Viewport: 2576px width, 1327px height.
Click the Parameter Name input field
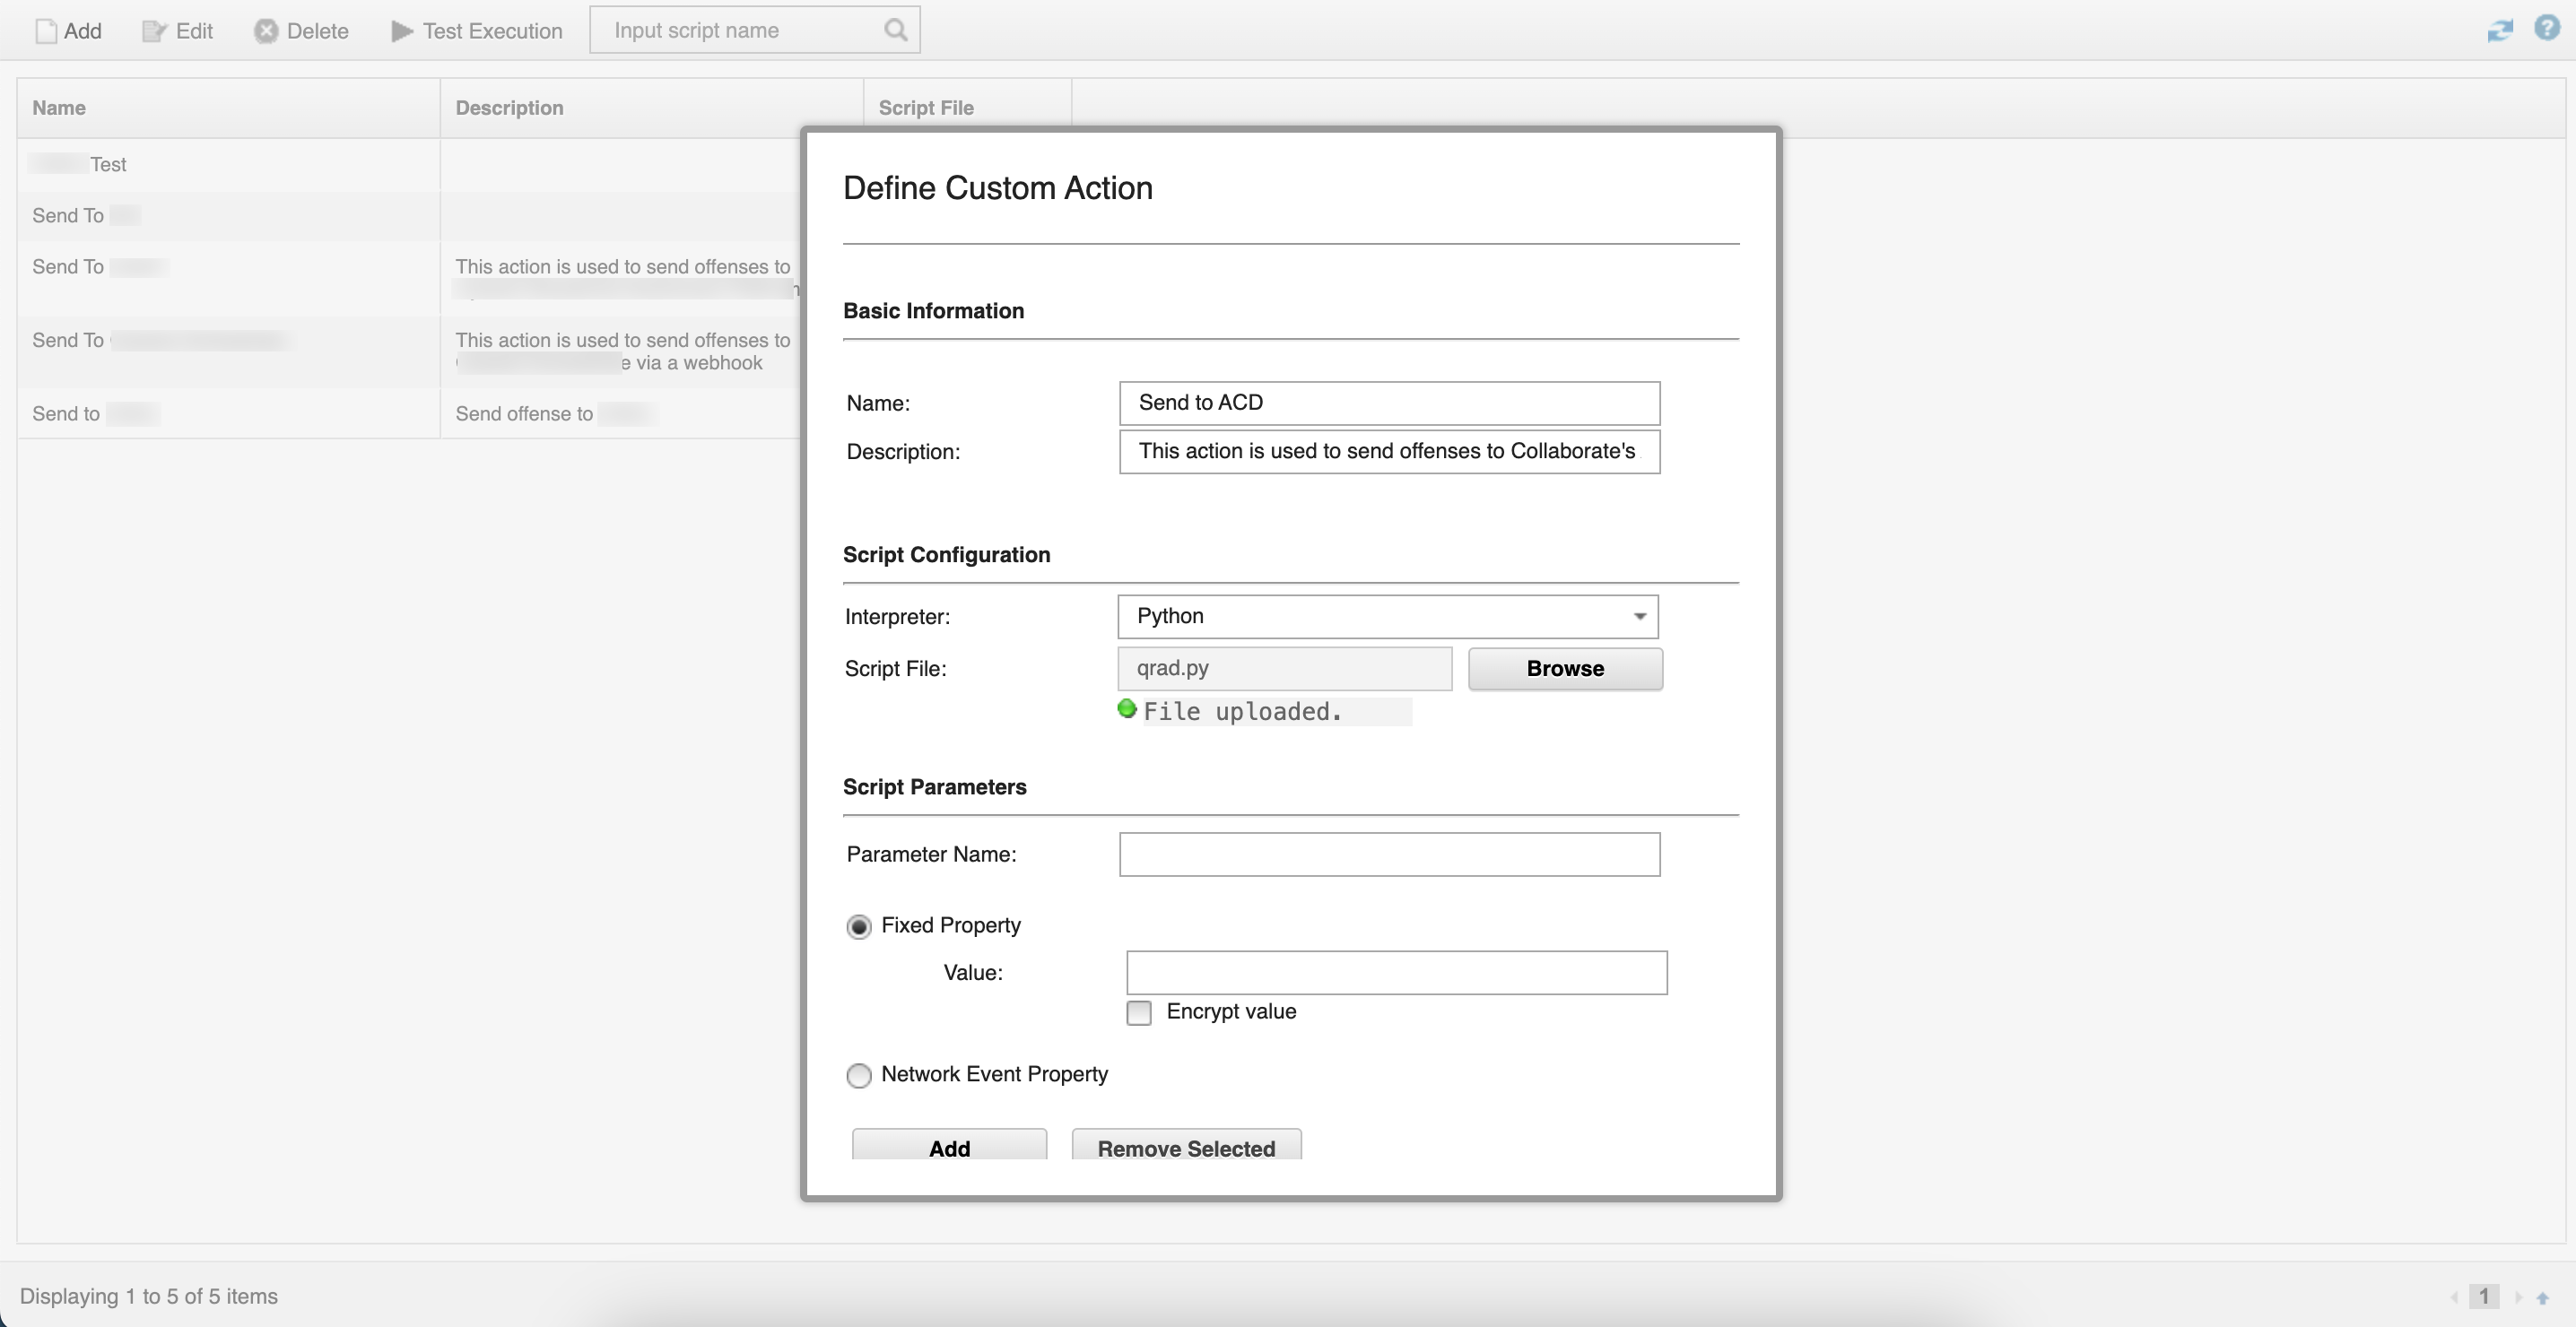click(1388, 854)
